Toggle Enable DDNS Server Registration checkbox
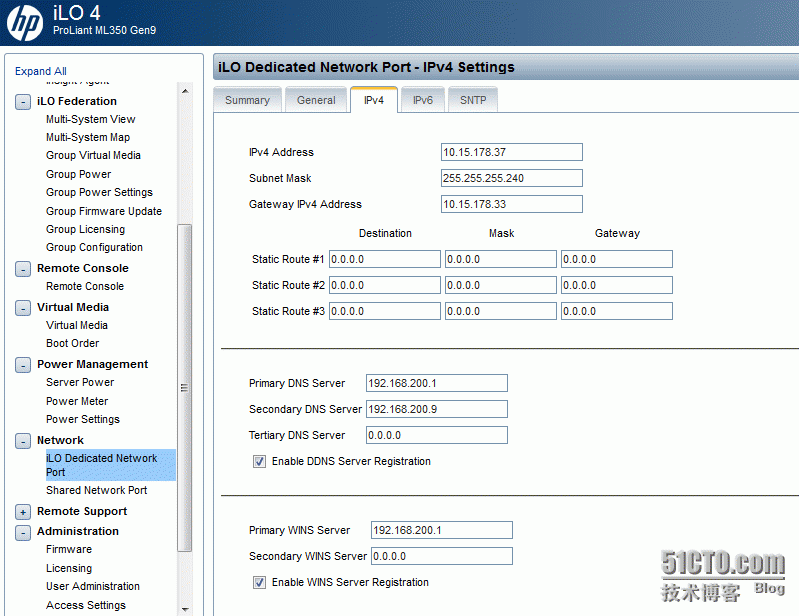Viewport: 799px width, 616px height. click(259, 462)
